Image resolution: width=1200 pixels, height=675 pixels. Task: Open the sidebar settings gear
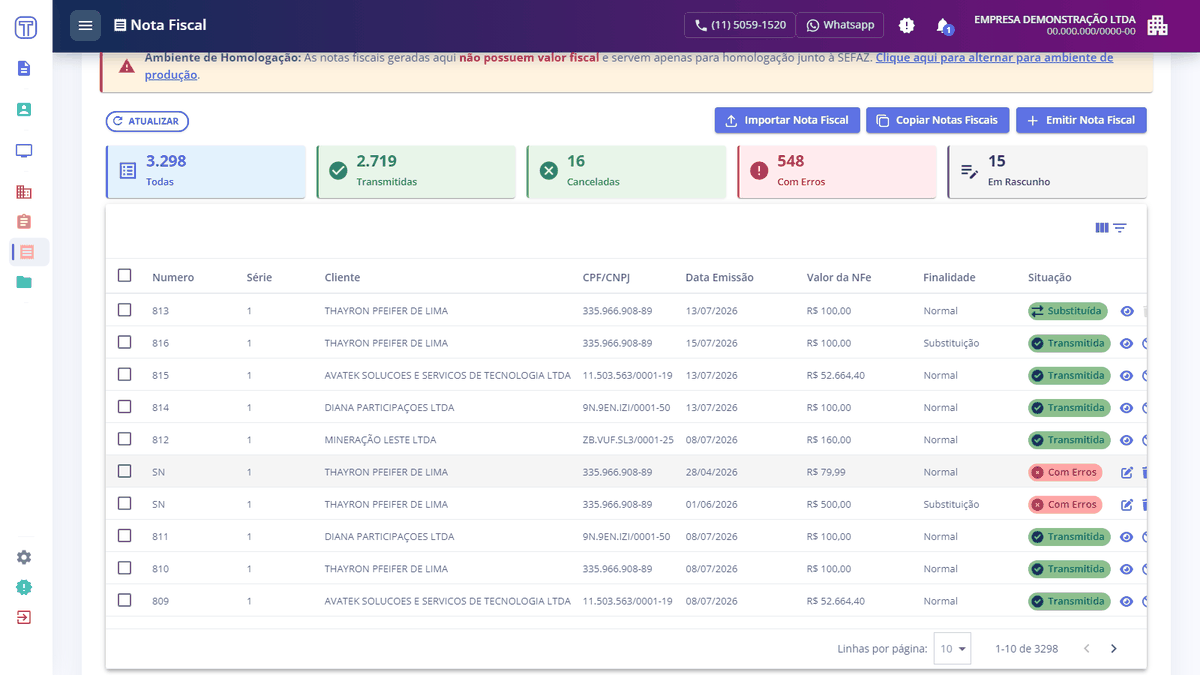[24, 557]
